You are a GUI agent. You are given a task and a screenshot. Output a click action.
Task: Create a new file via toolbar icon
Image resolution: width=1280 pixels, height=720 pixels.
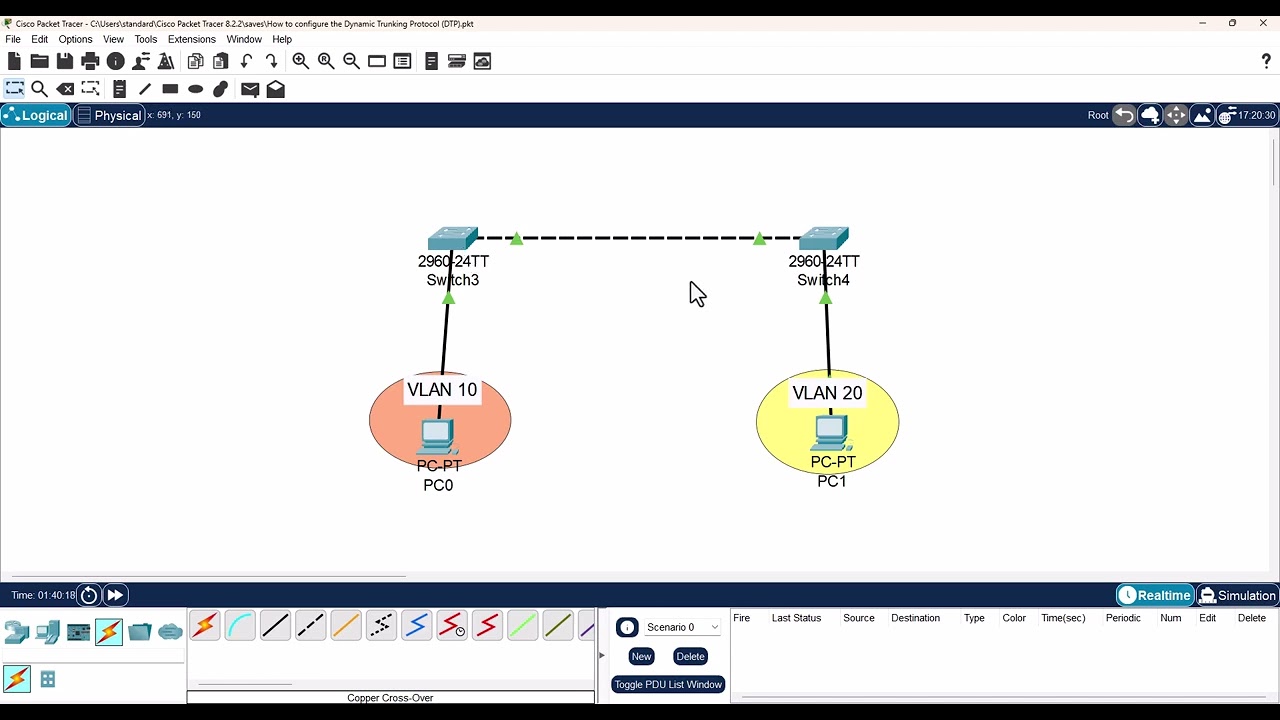pos(14,61)
